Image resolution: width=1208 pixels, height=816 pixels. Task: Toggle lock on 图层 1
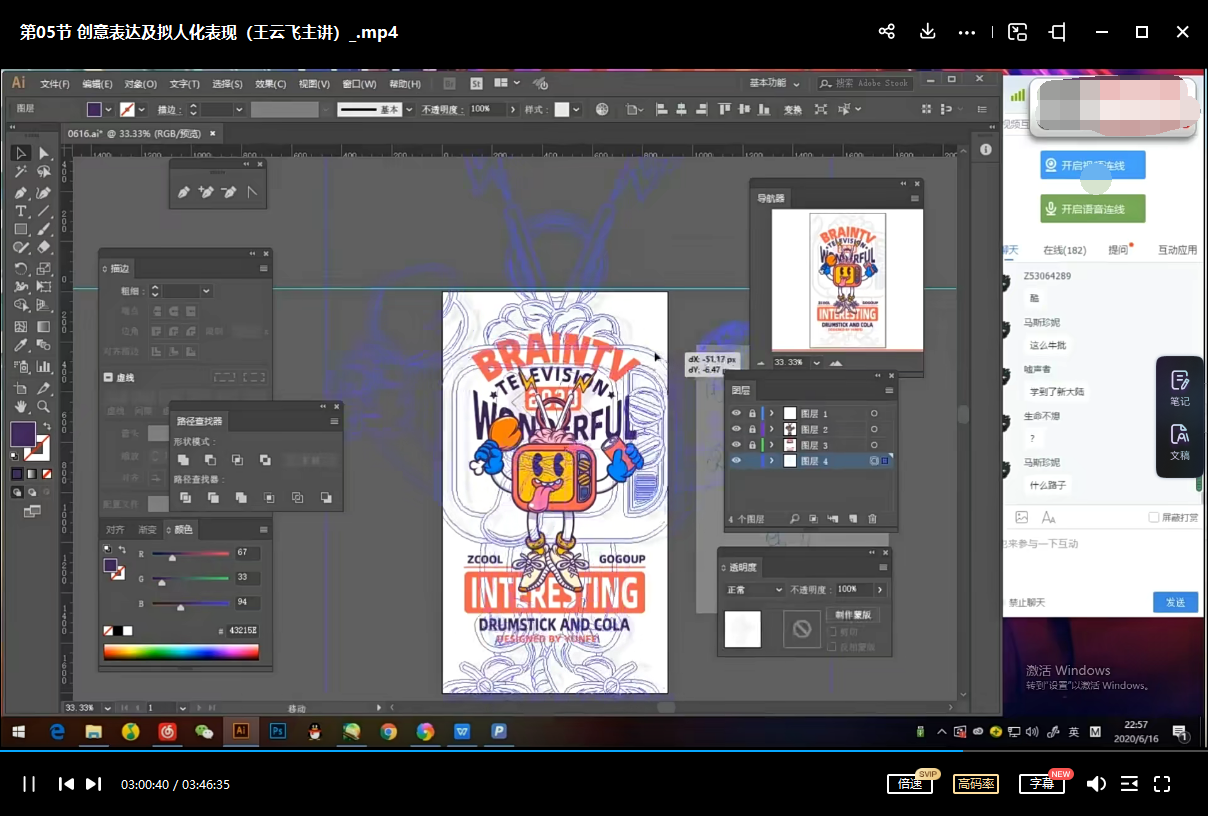coord(752,413)
